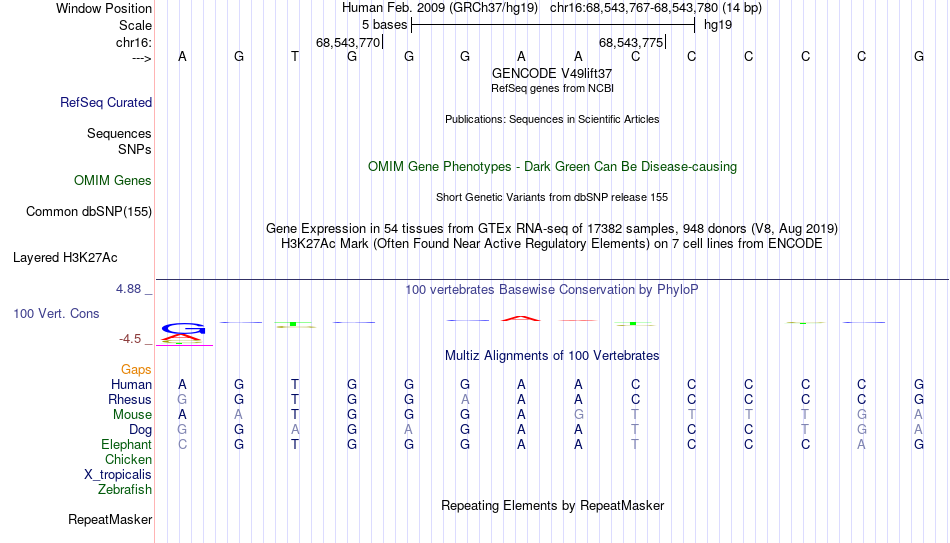Click Repeating Elements by RepeatMasker title
Screen dimensions: 950x543
pos(552,505)
